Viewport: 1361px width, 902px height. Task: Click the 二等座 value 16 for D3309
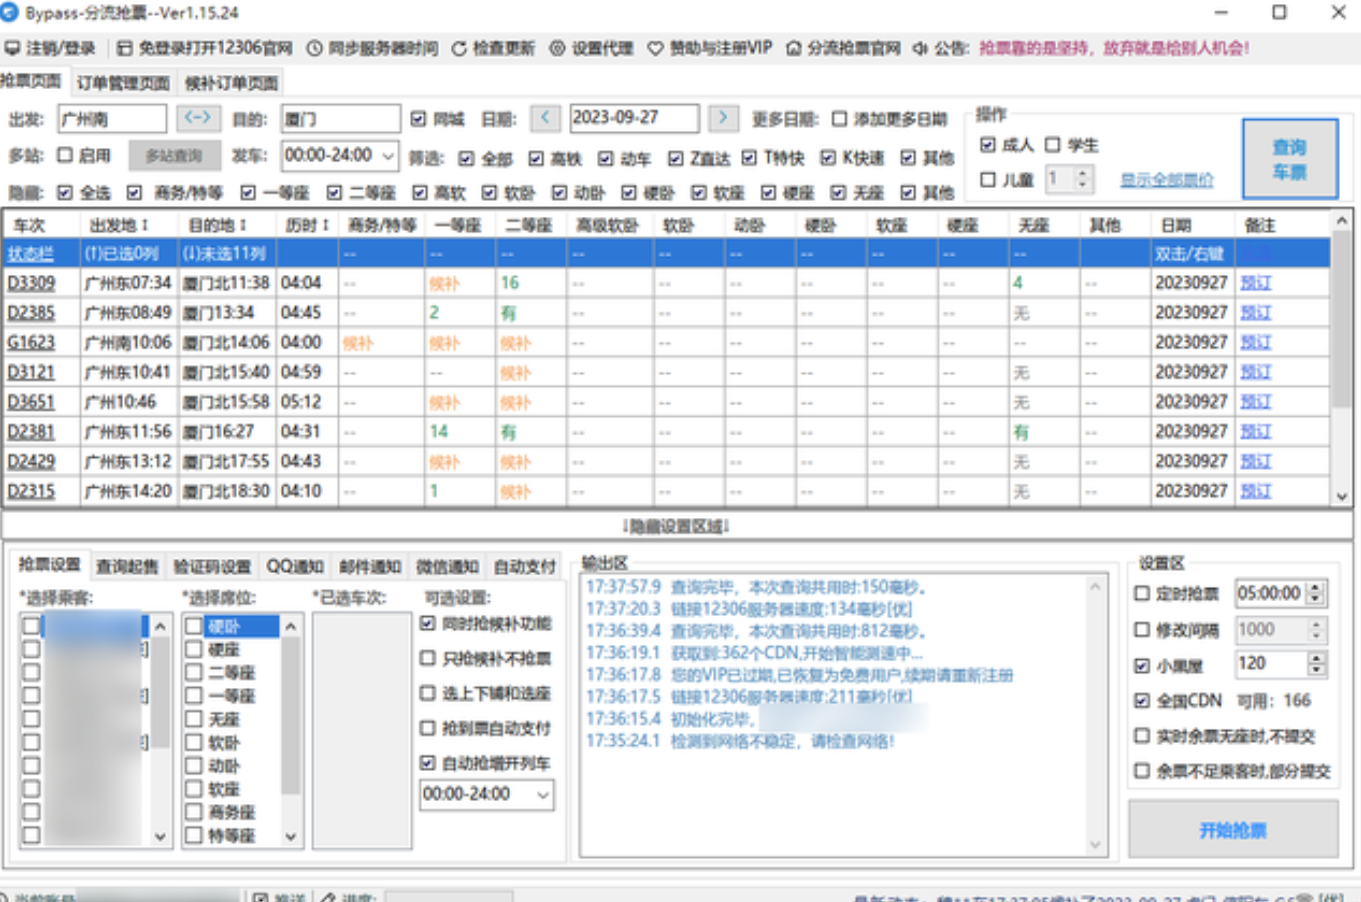510,283
